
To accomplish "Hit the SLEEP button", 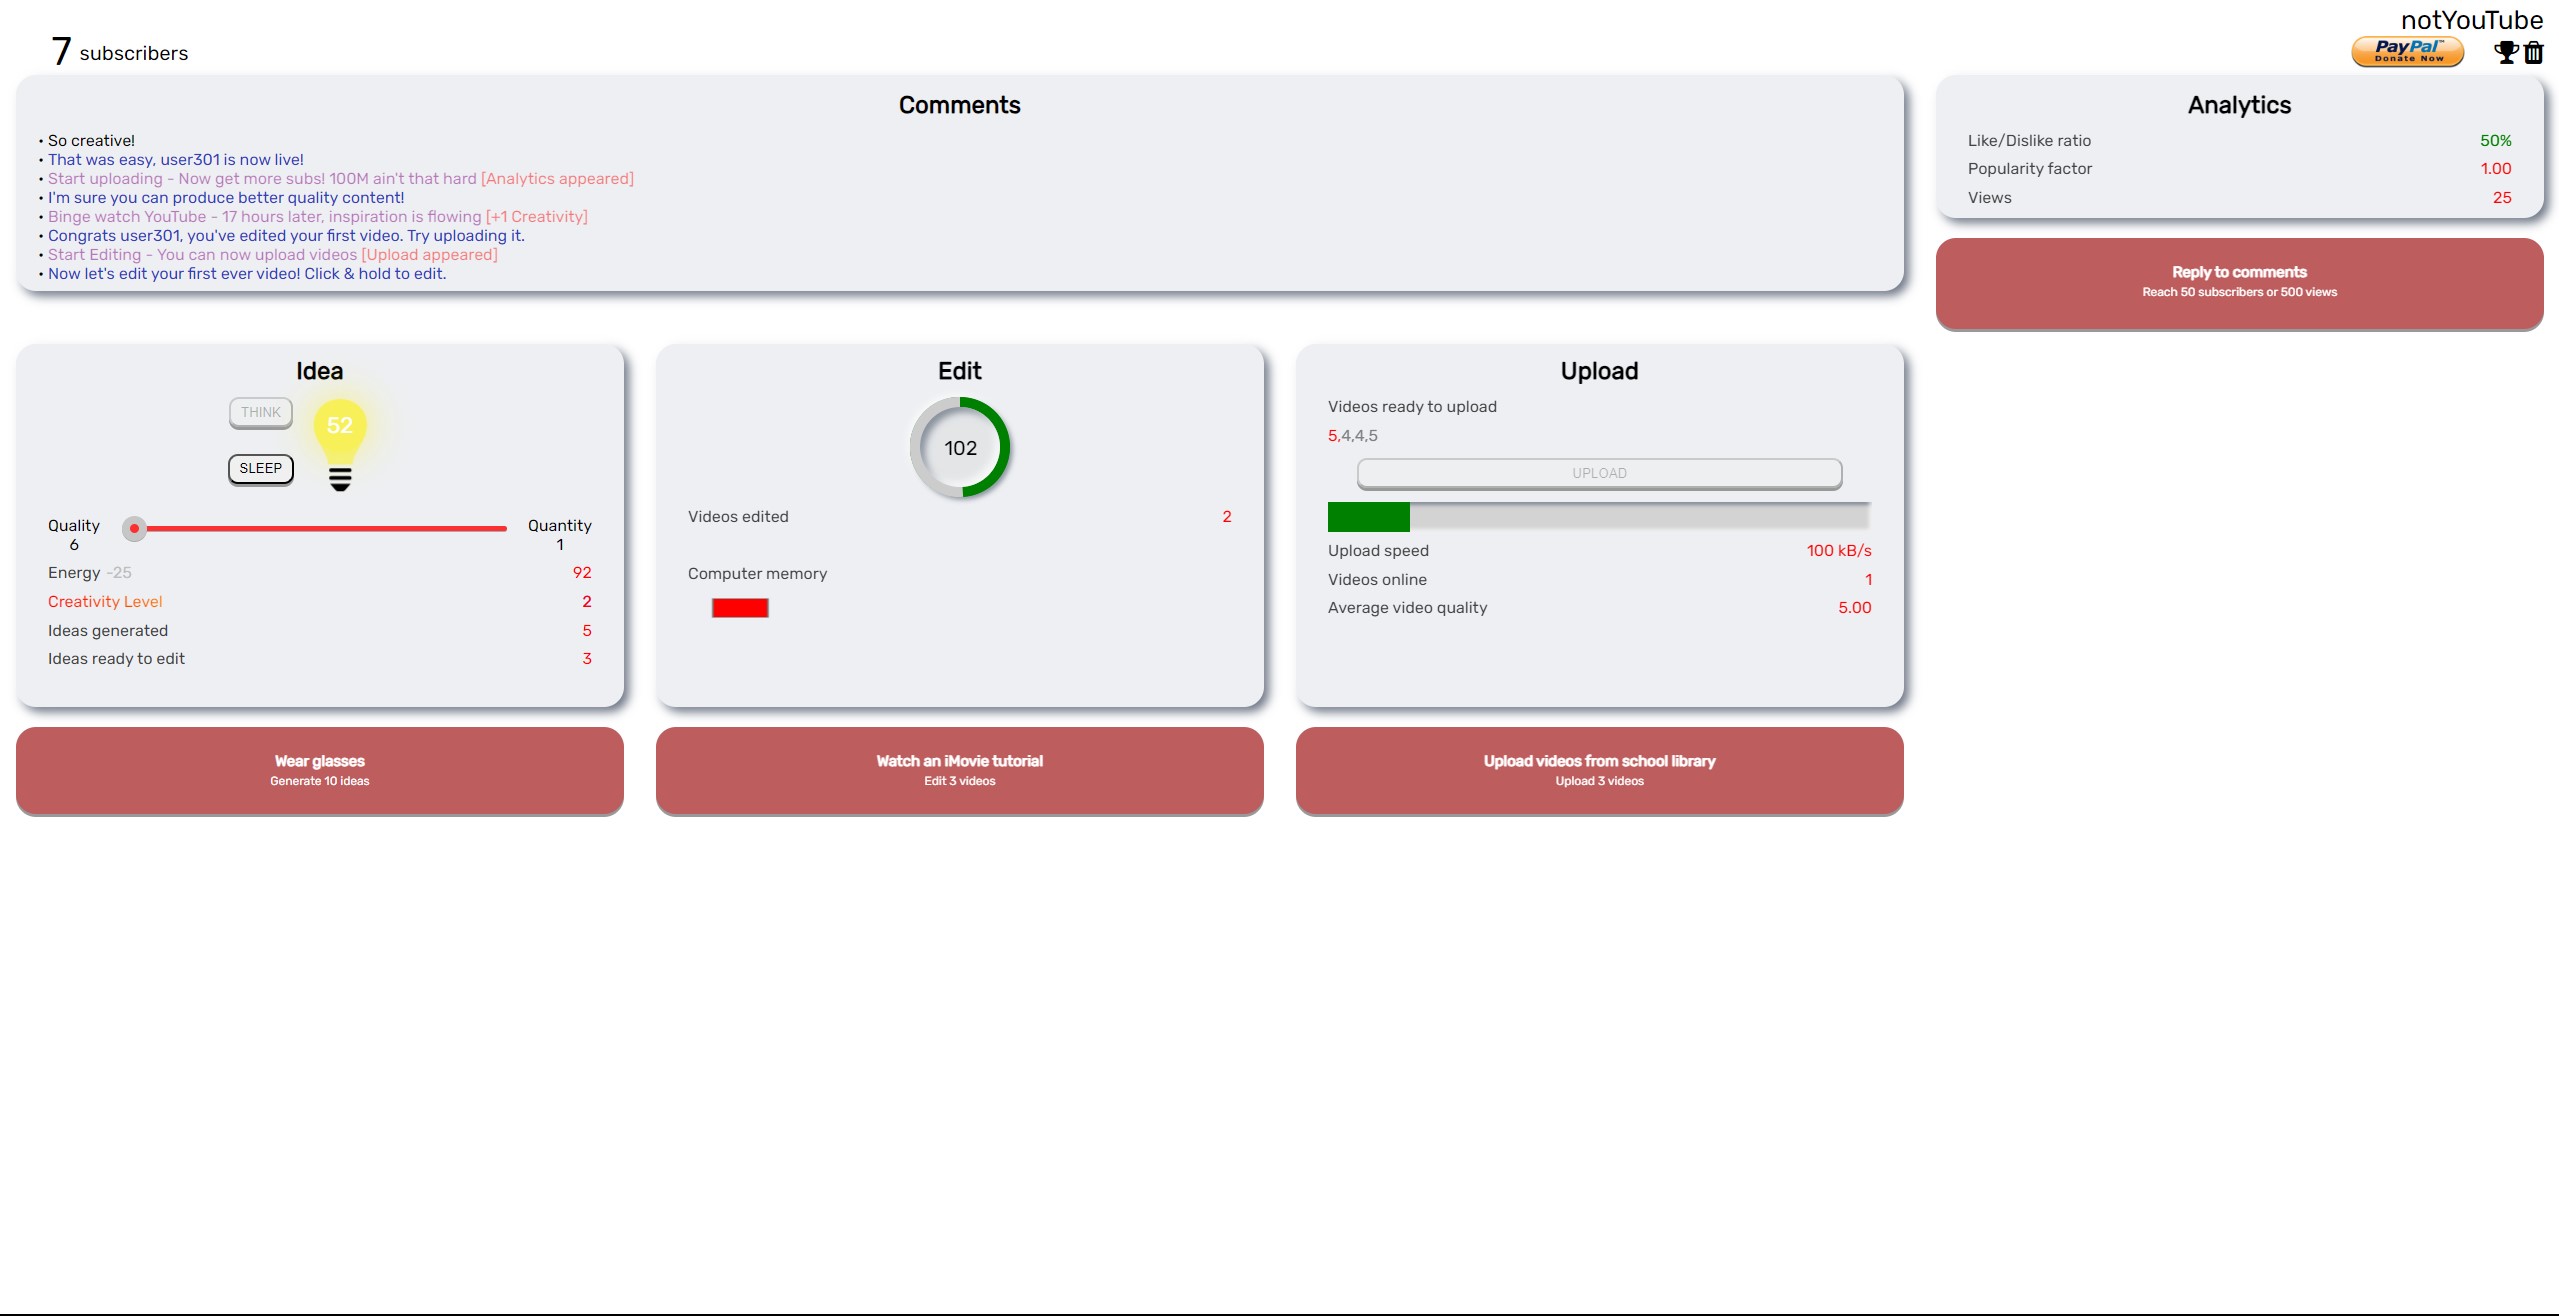I will click(261, 468).
